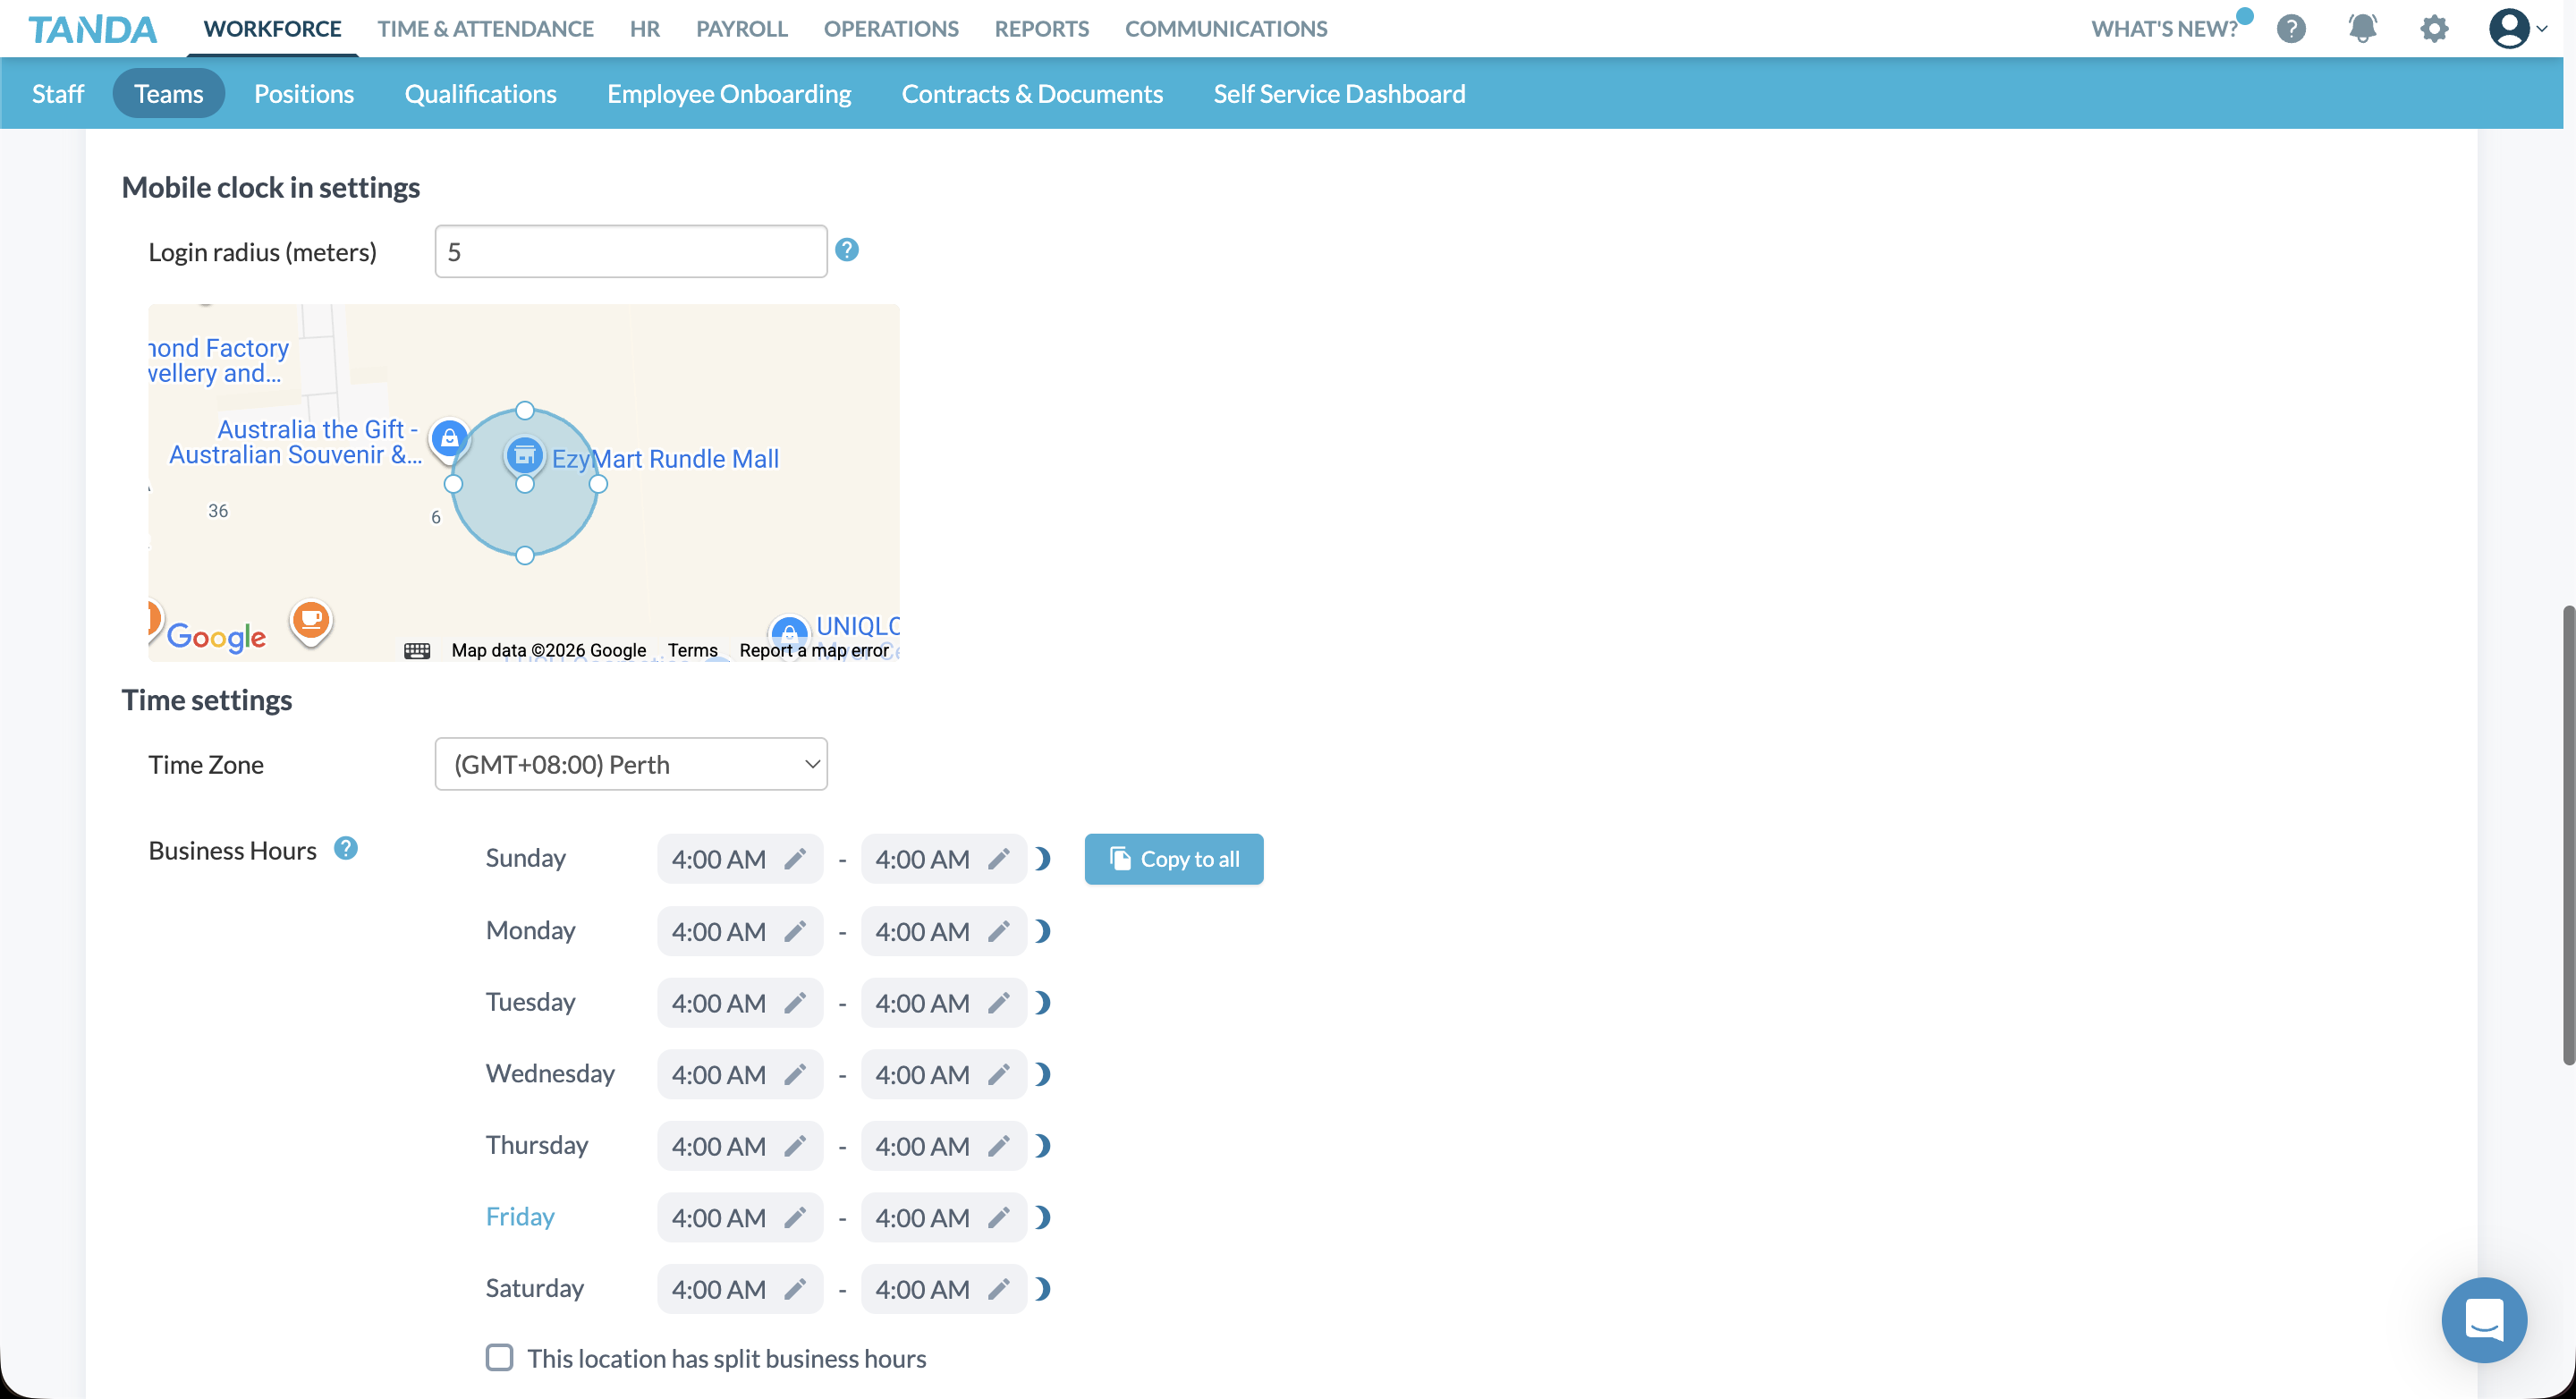Open the settings gear menu

pyautogui.click(x=2434, y=29)
